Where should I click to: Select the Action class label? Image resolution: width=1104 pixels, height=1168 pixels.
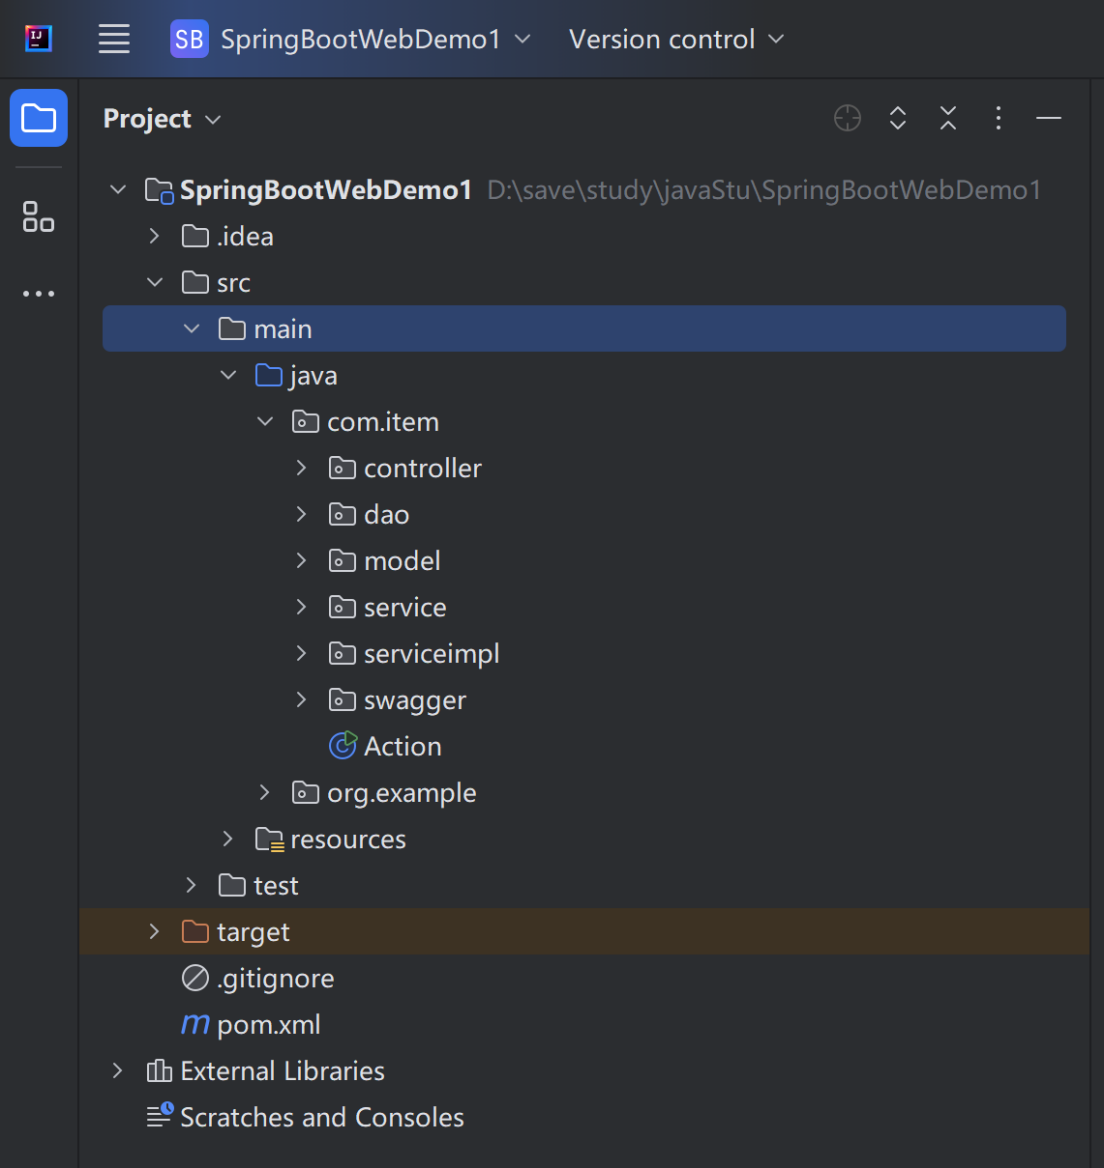[x=402, y=746]
